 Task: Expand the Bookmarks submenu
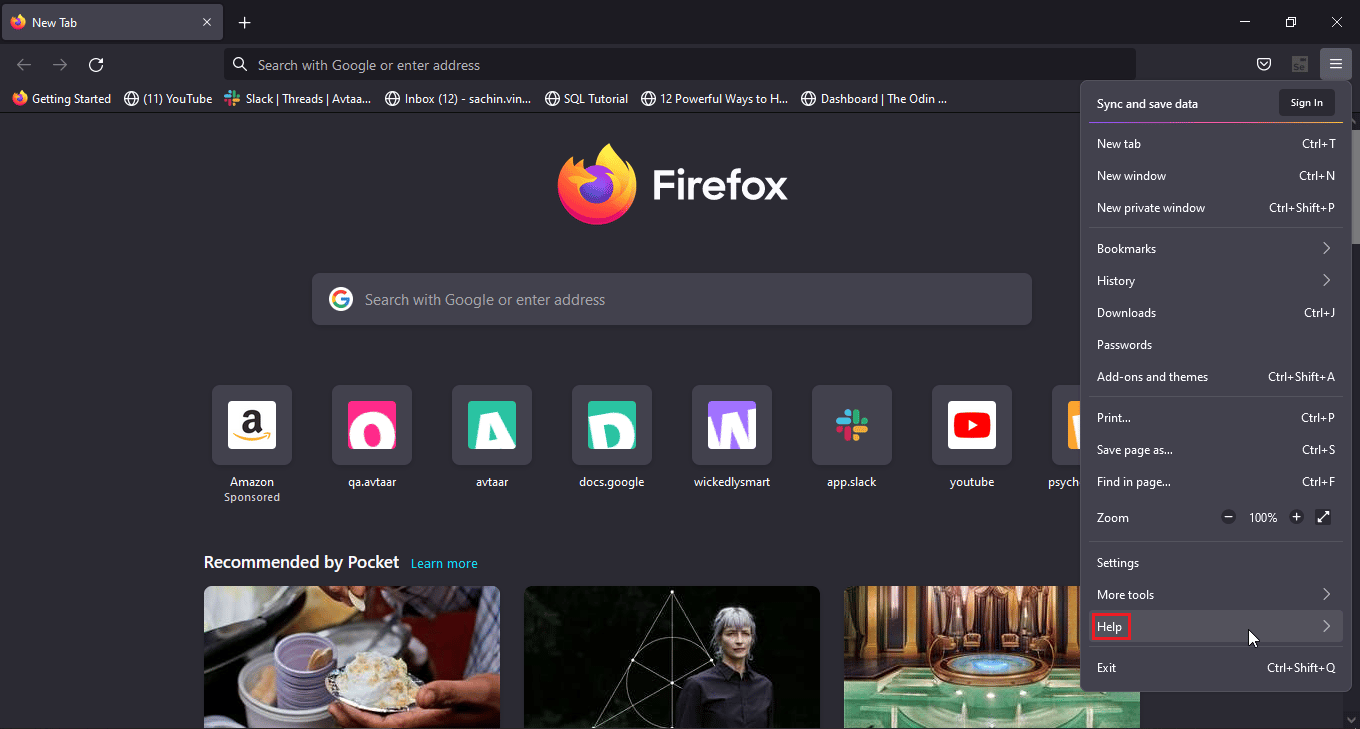pyautogui.click(x=1215, y=248)
